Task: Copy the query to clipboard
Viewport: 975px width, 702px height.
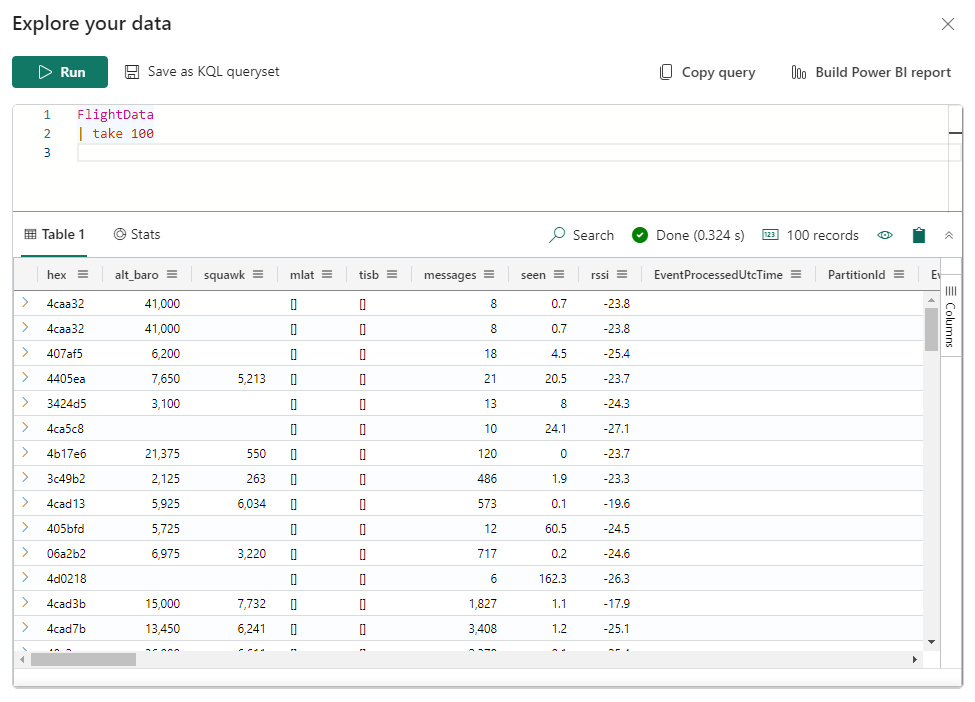Action: click(708, 72)
